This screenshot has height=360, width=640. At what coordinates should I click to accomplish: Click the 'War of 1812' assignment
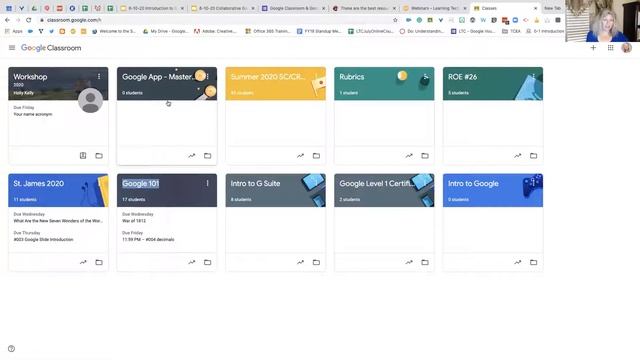coord(134,221)
